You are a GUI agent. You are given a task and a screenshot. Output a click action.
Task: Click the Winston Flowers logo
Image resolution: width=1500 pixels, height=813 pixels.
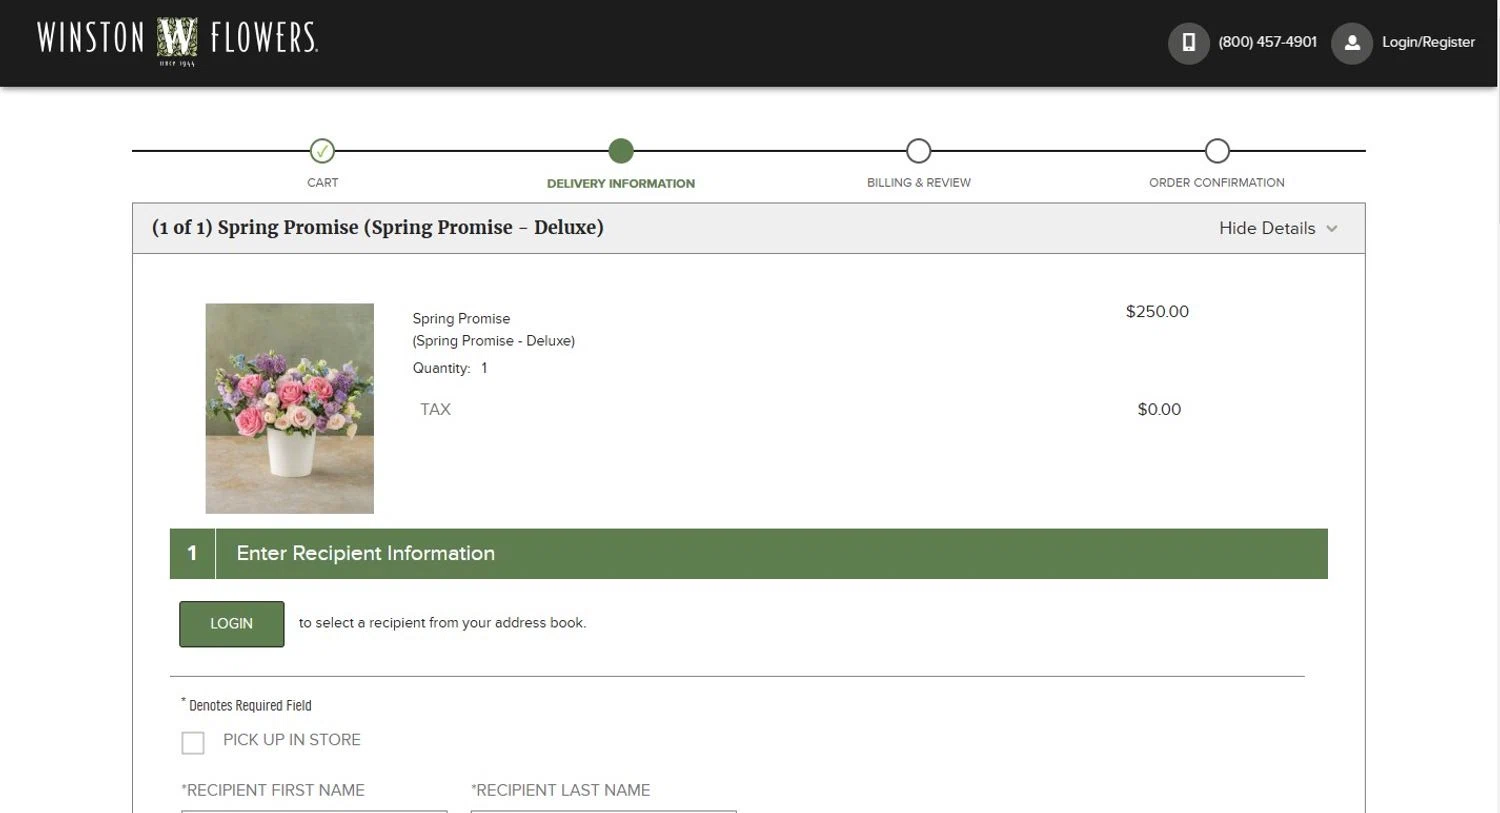click(x=178, y=41)
